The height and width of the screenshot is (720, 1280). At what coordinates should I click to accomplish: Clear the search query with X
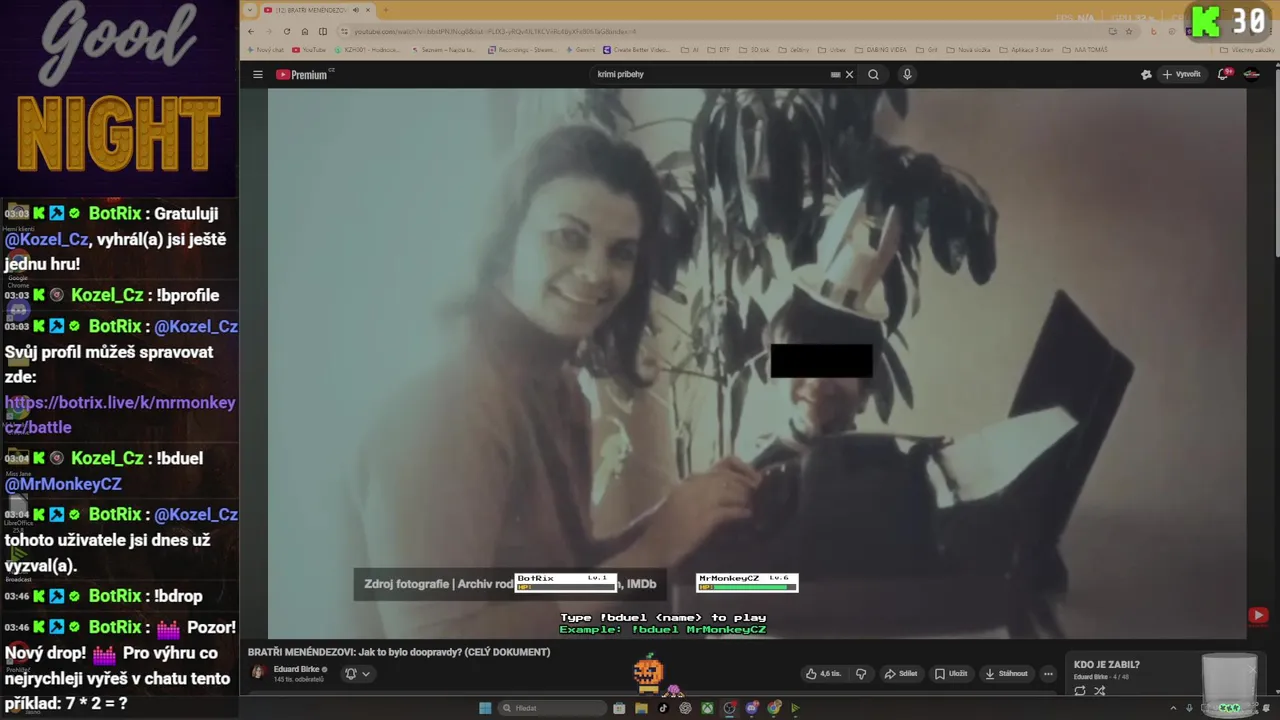click(x=849, y=74)
